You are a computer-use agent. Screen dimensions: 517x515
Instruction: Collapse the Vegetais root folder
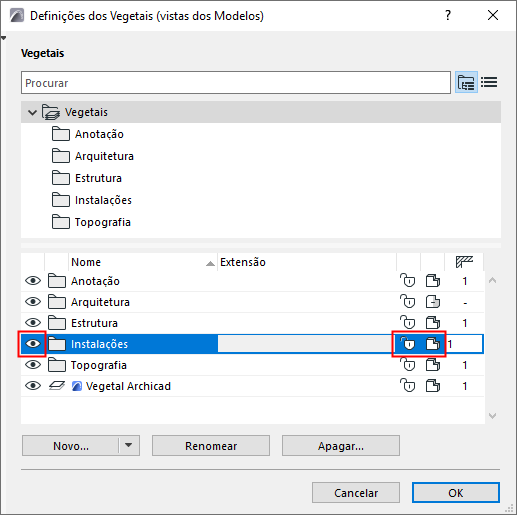[x=32, y=112]
